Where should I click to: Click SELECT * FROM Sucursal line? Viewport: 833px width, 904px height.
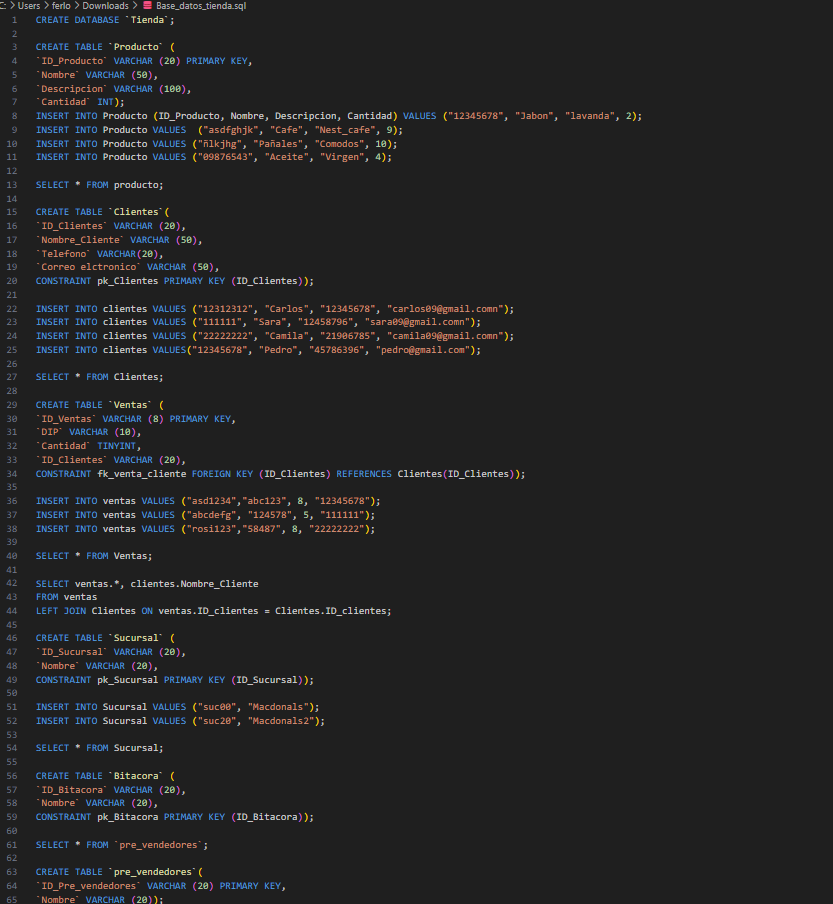click(x=99, y=748)
